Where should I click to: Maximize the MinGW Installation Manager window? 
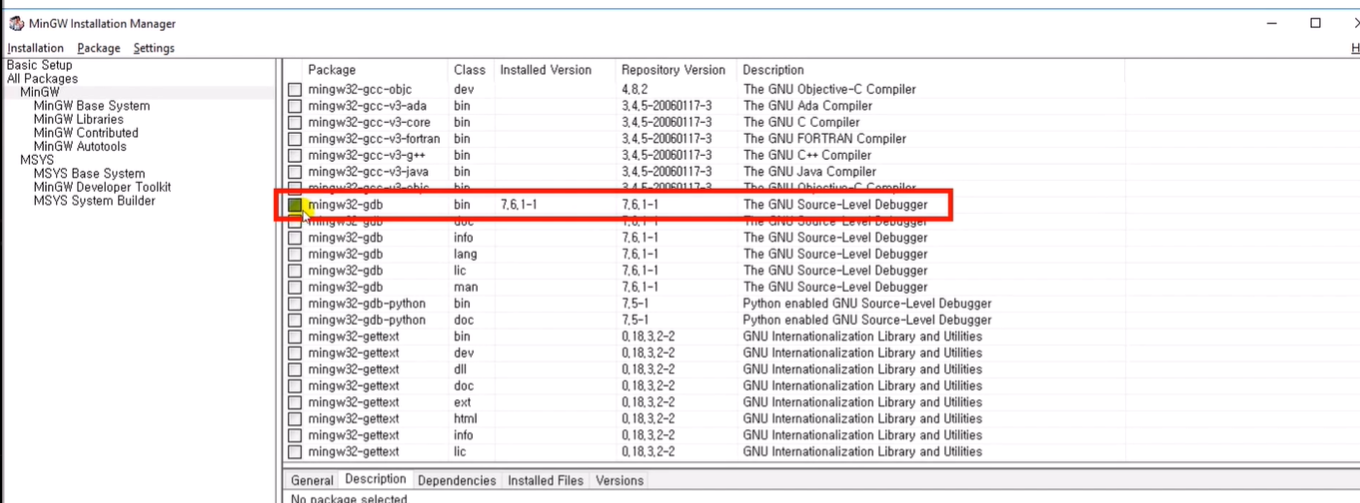pos(1315,23)
